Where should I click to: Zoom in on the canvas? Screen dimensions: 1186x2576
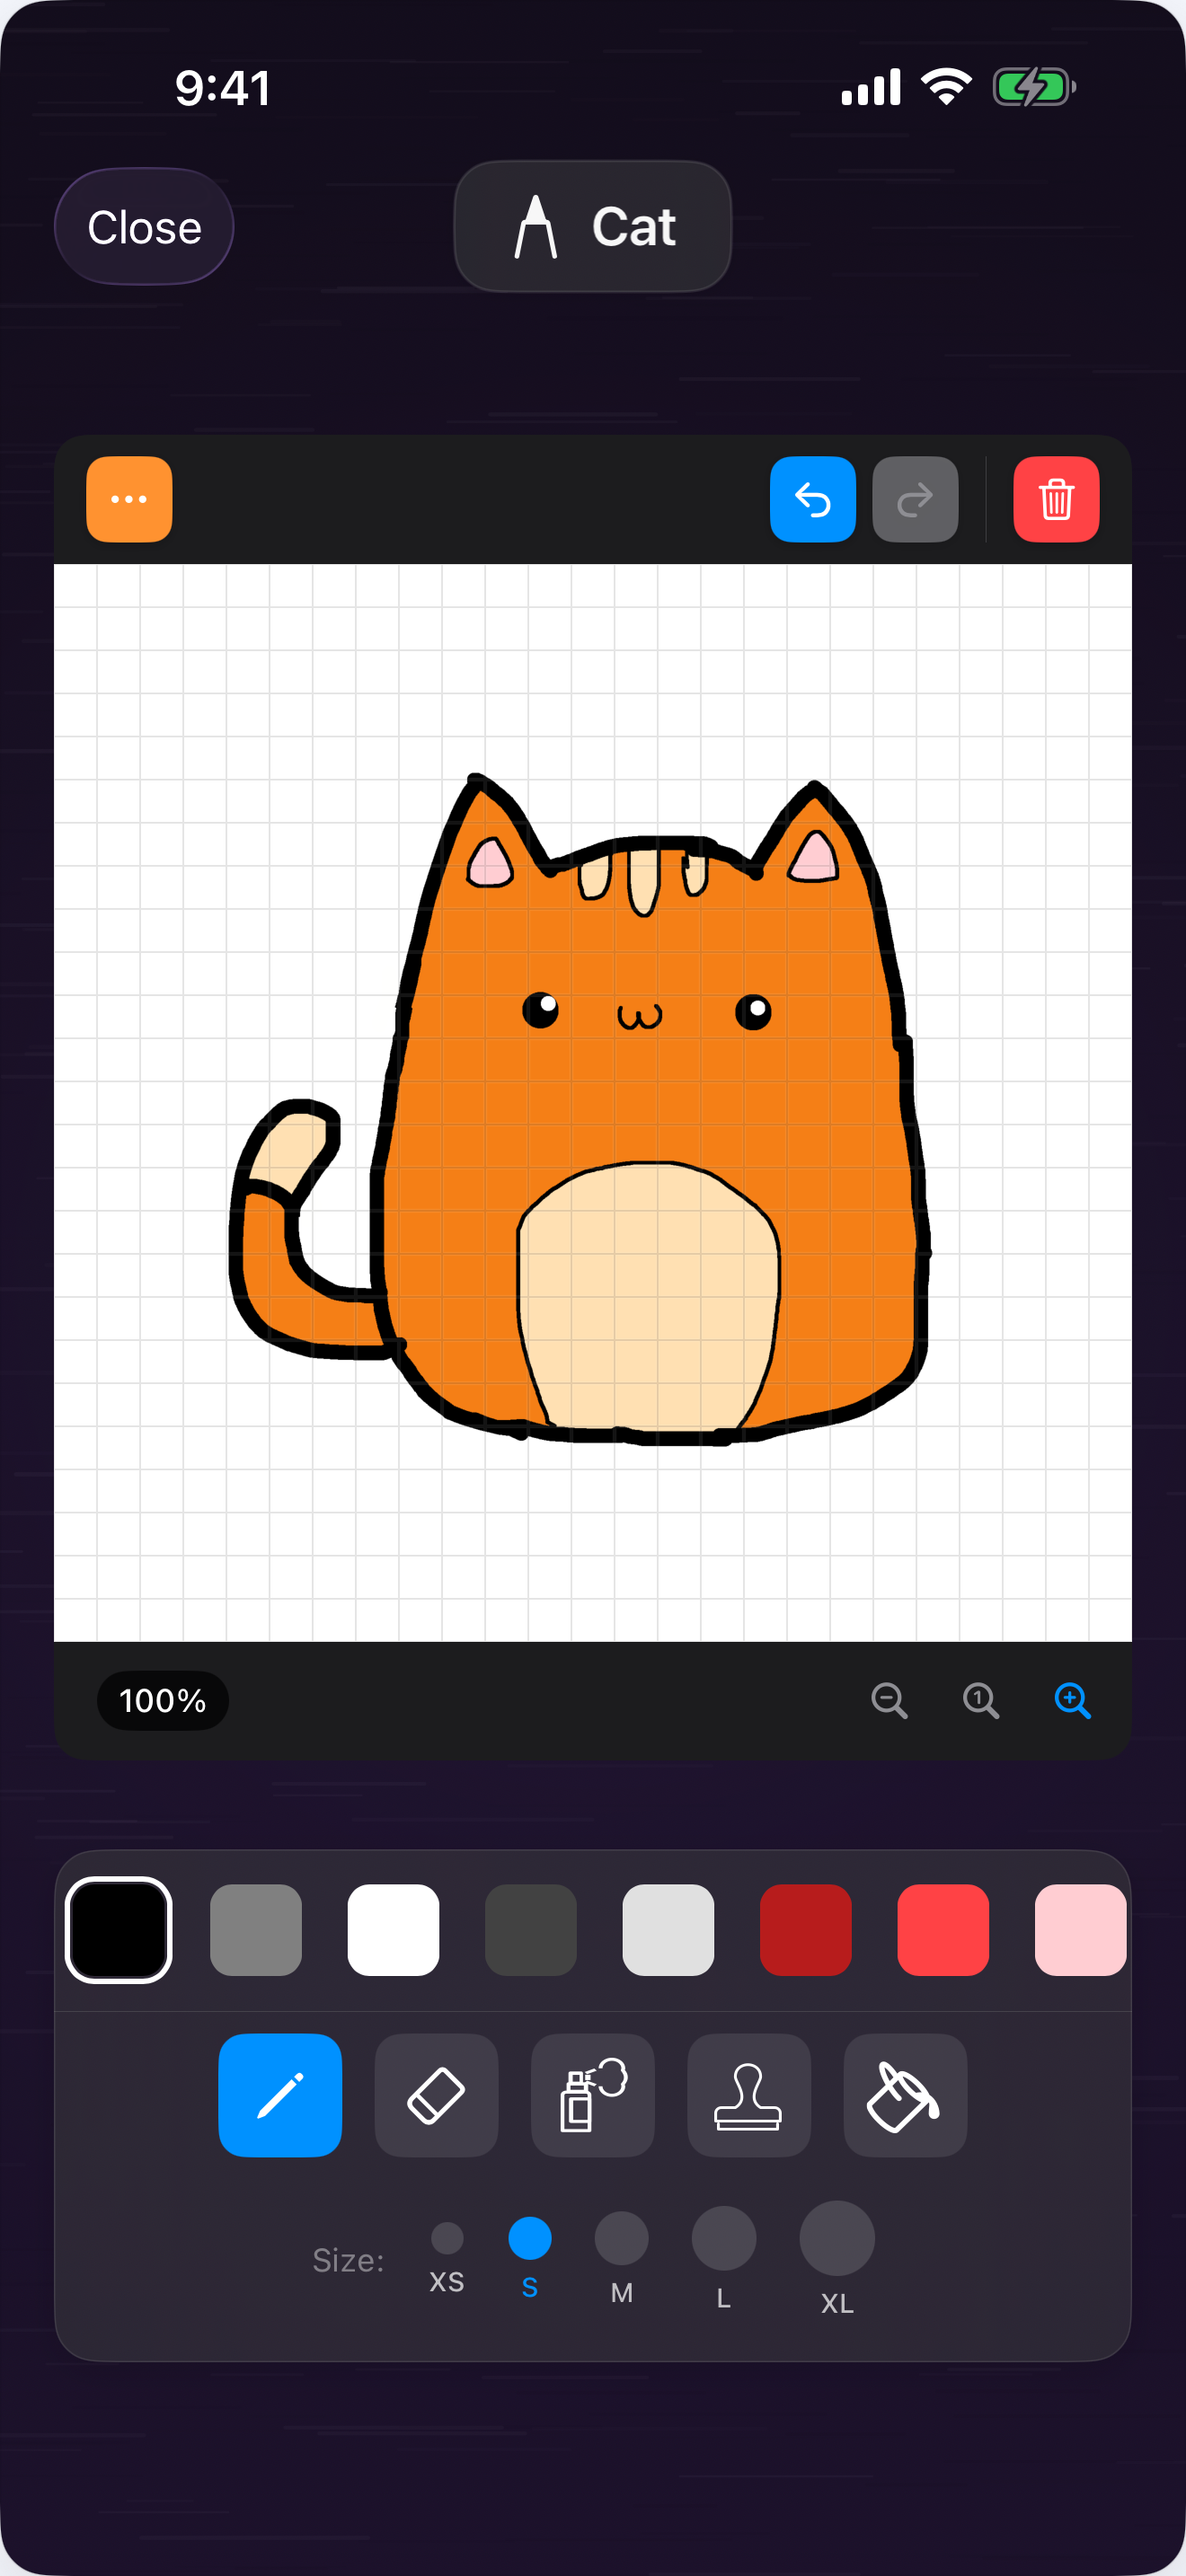(x=1072, y=1700)
